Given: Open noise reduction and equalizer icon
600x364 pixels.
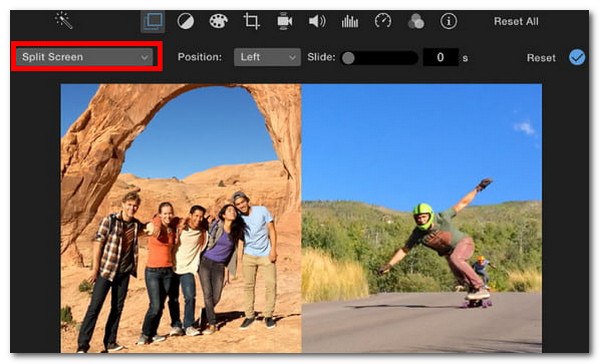Looking at the screenshot, I should [350, 21].
